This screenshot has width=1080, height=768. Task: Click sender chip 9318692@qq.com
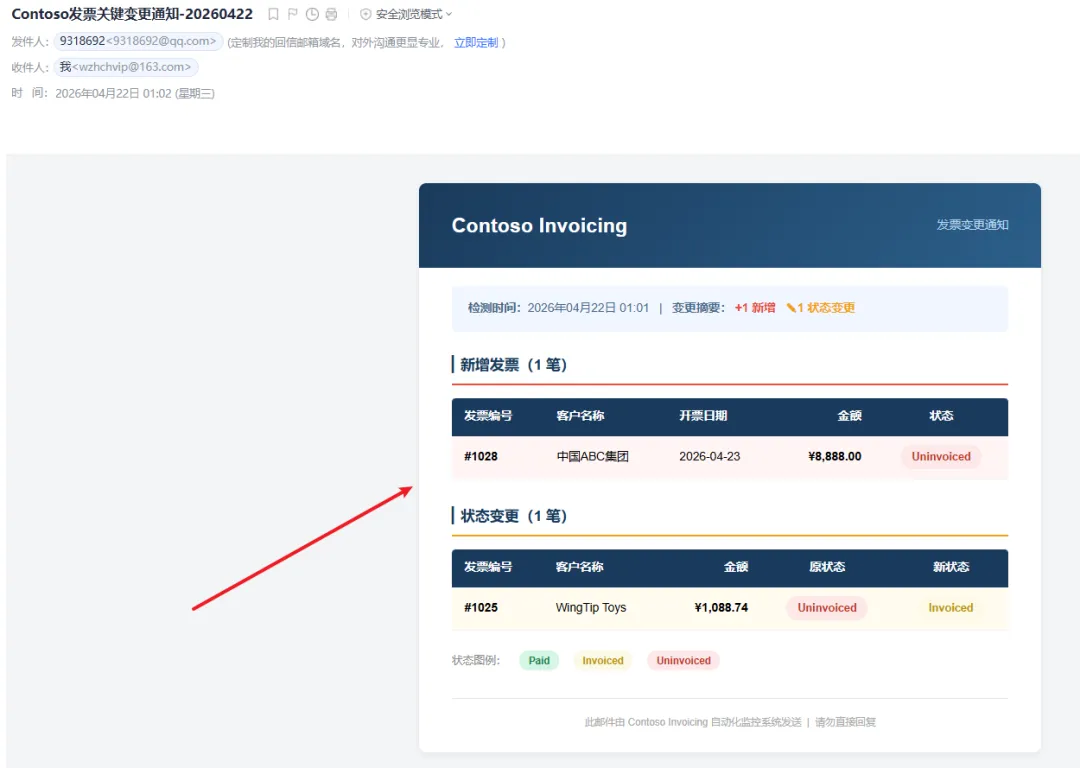tap(138, 41)
